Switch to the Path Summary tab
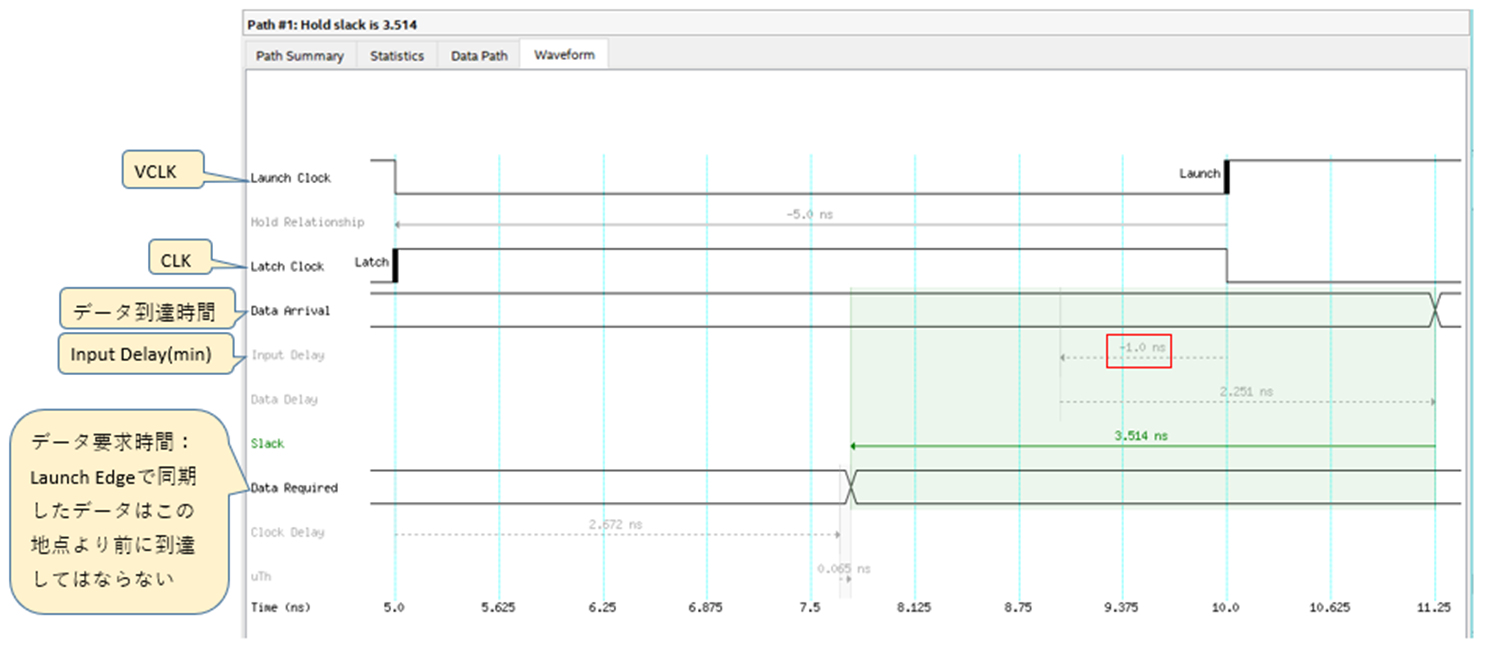1486x657 pixels. click(x=300, y=56)
